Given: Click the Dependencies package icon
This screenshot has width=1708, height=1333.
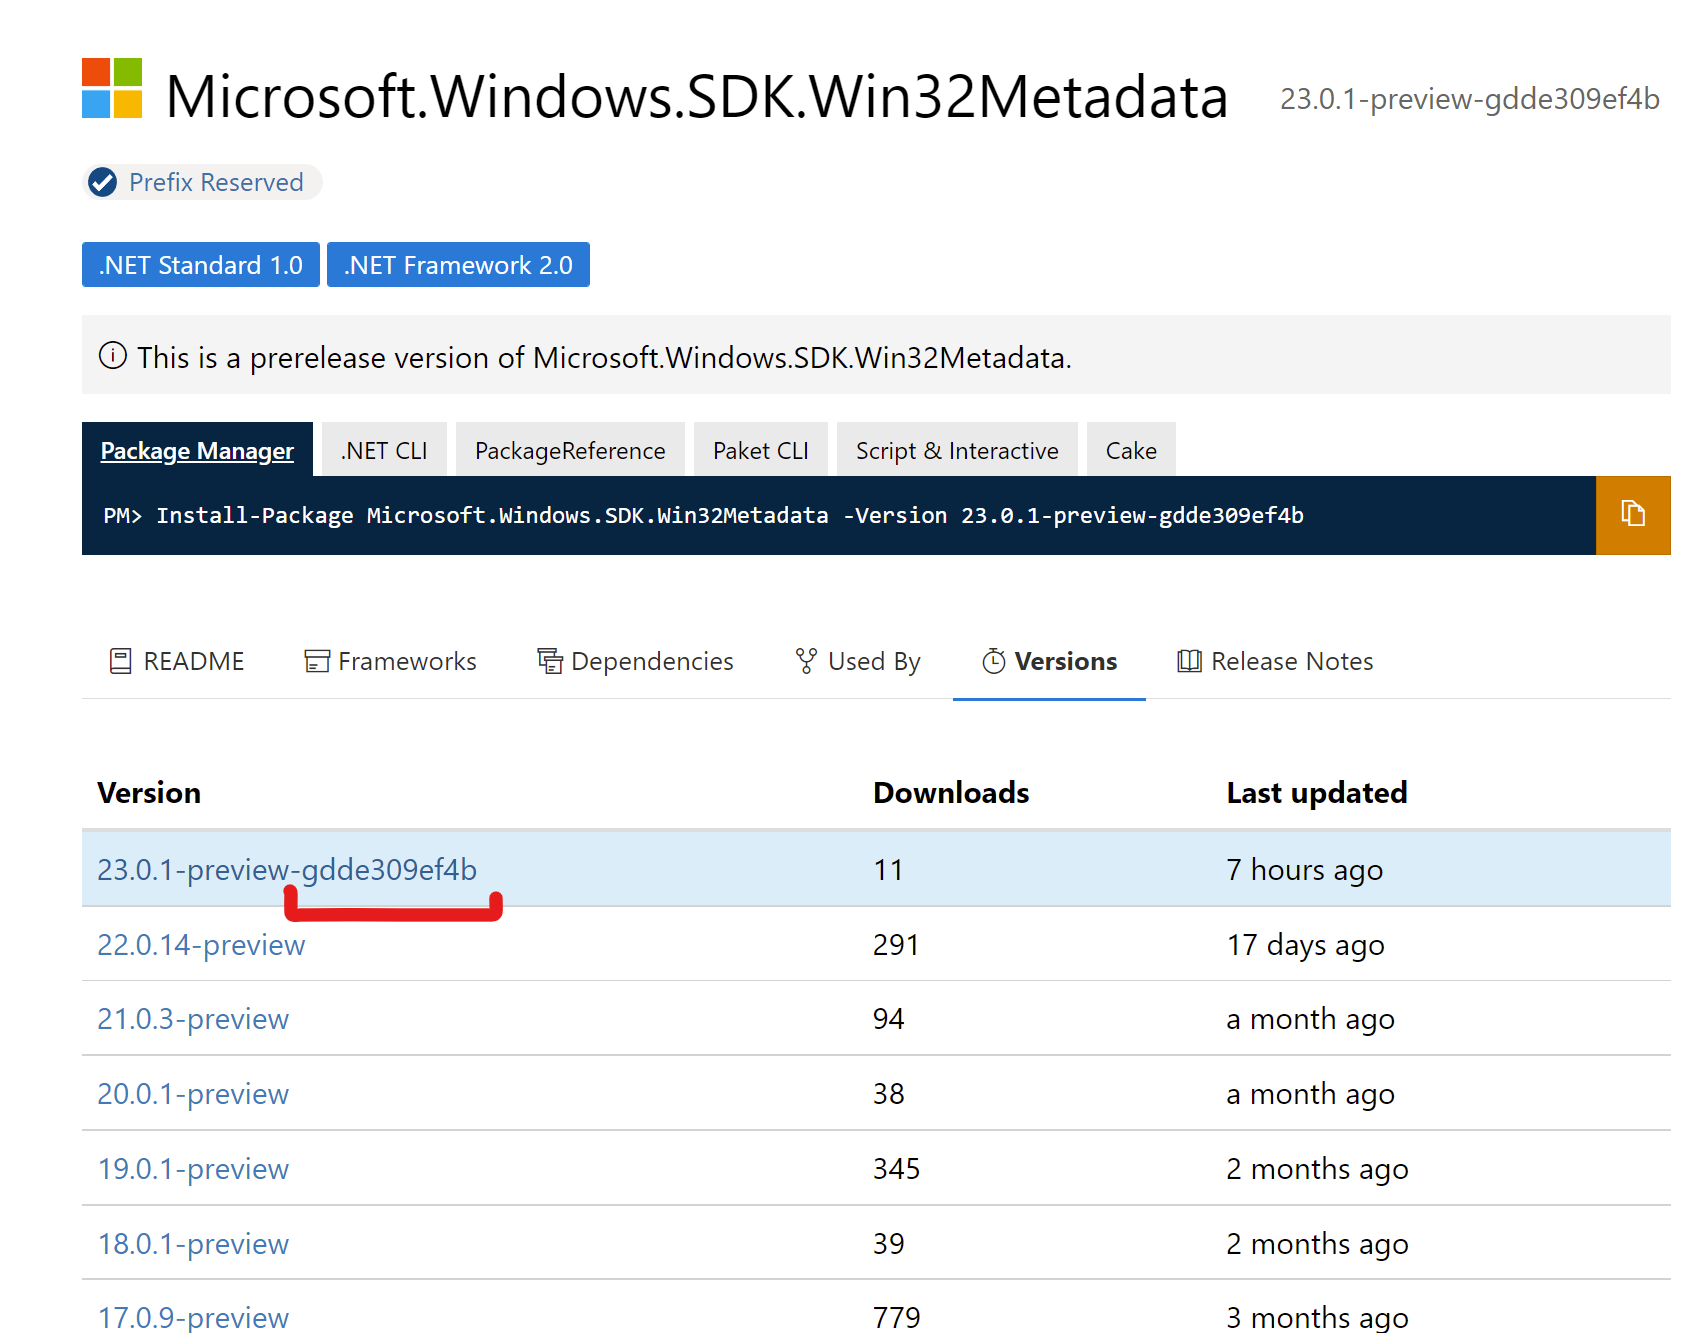Looking at the screenshot, I should tap(550, 660).
